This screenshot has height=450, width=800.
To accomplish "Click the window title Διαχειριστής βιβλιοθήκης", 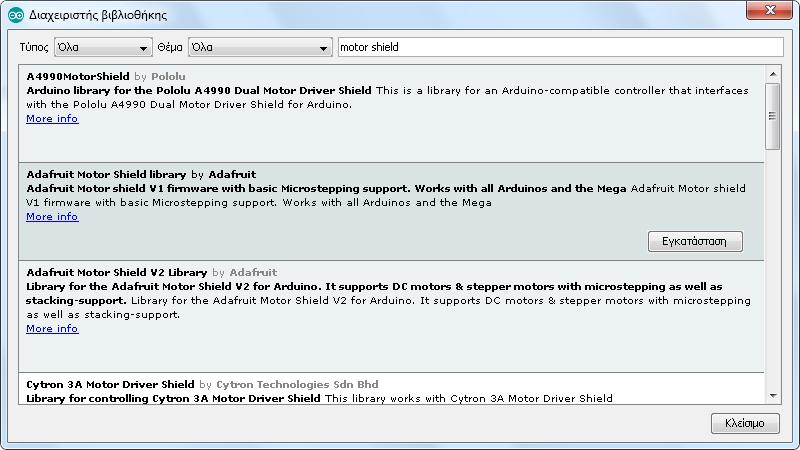I will click(x=98, y=15).
